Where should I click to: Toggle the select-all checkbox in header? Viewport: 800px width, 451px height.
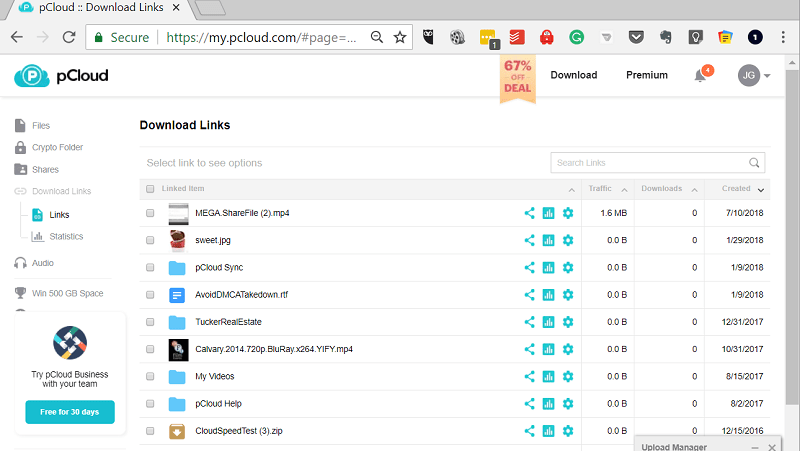[150, 189]
